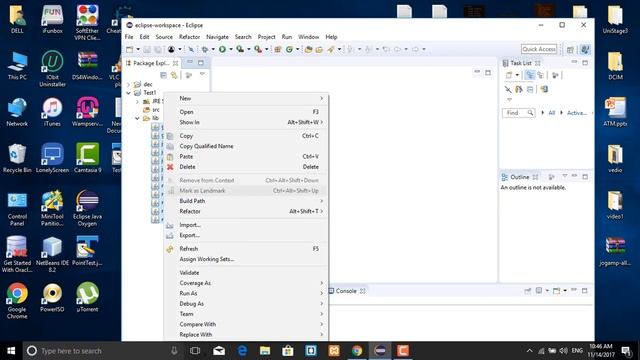
Task: Click Link with Editor in Package Explorer
Action: pyautogui.click(x=174, y=75)
